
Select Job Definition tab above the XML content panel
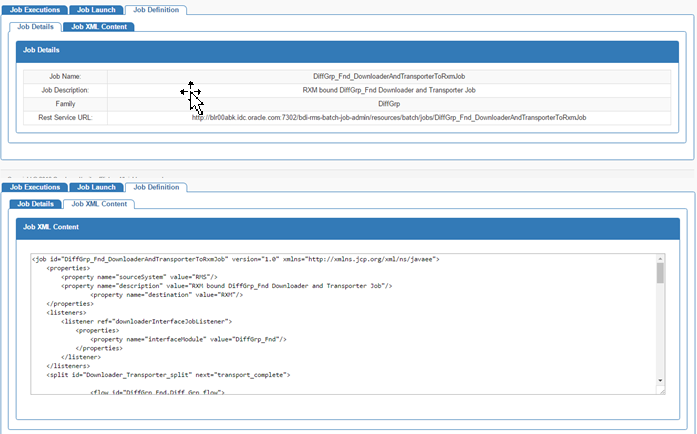tap(156, 187)
